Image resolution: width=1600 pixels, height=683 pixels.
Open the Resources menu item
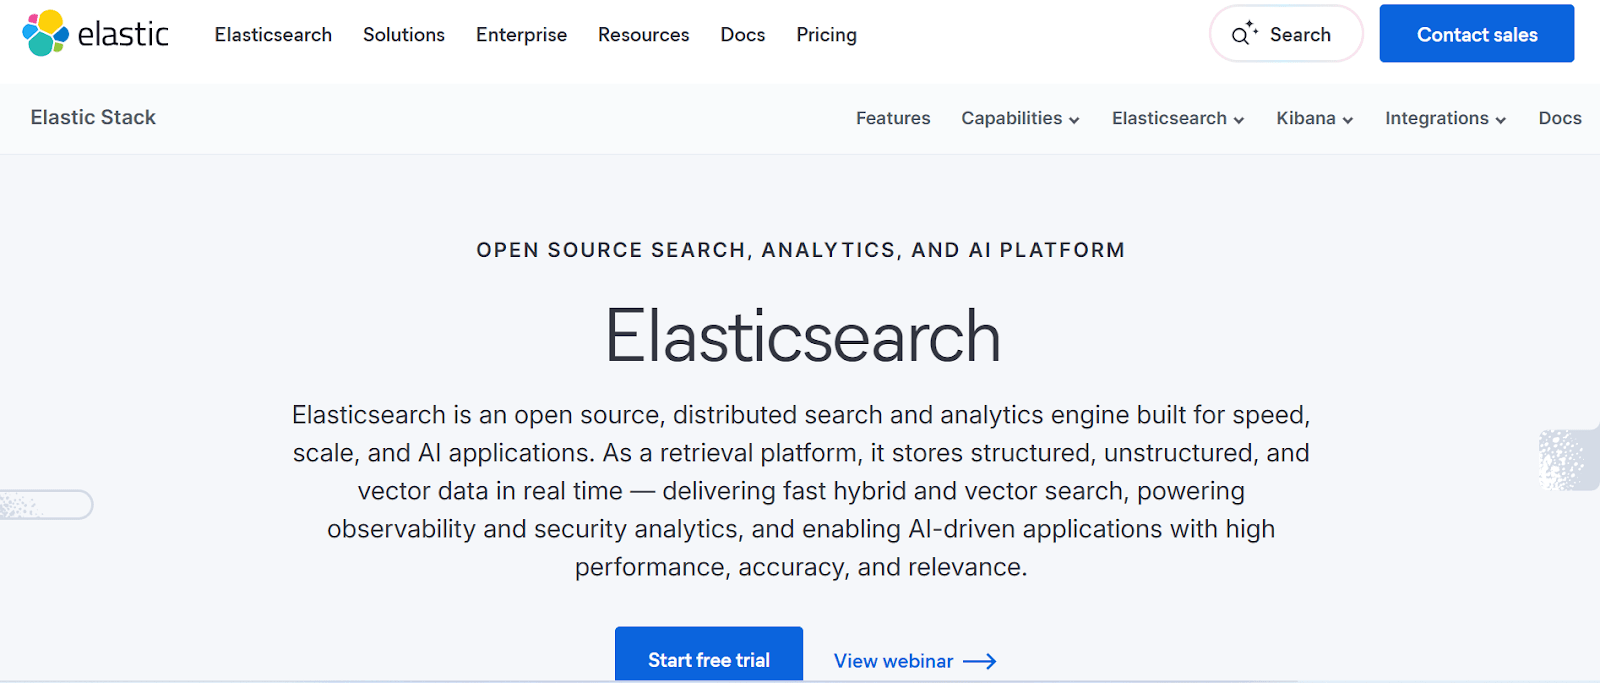tap(643, 34)
